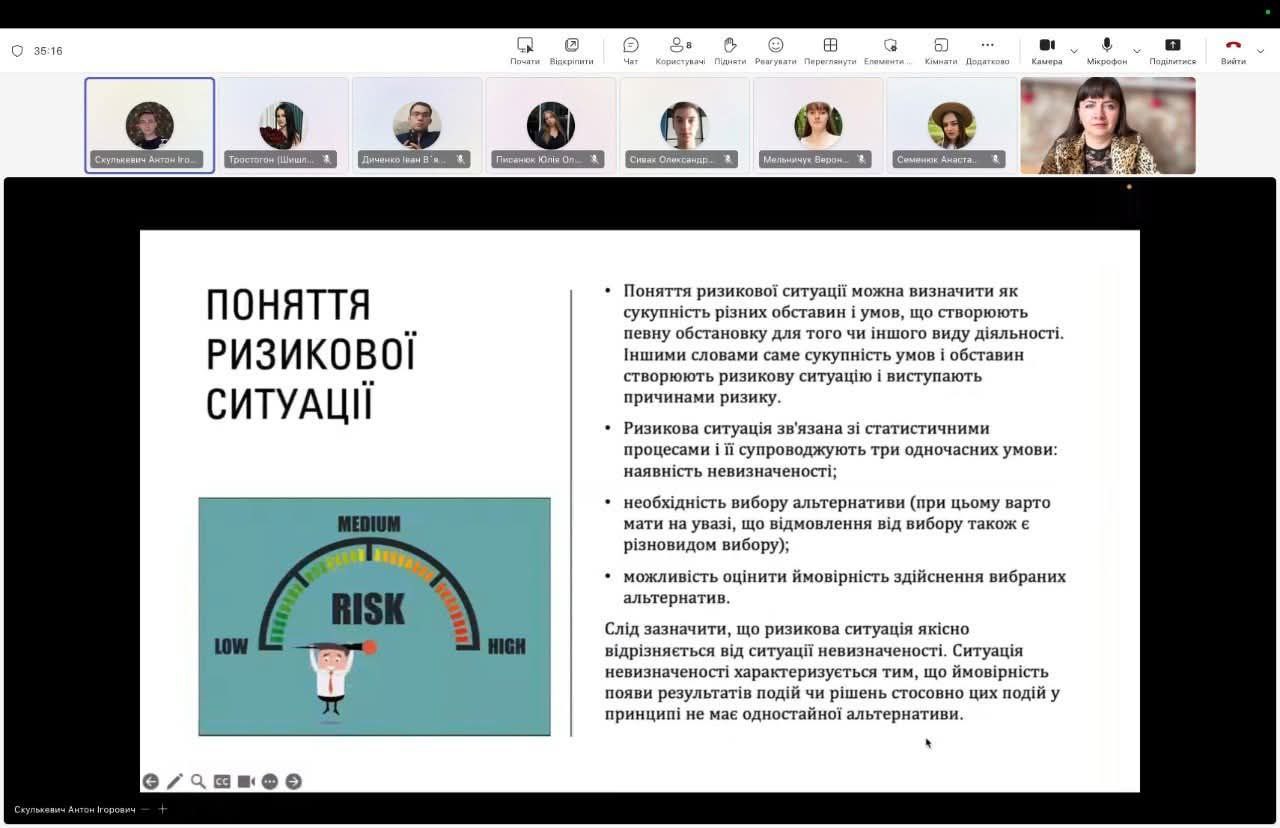The width and height of the screenshot is (1280, 828).
Task: Open the Чат (chat) panel
Action: pyautogui.click(x=630, y=50)
